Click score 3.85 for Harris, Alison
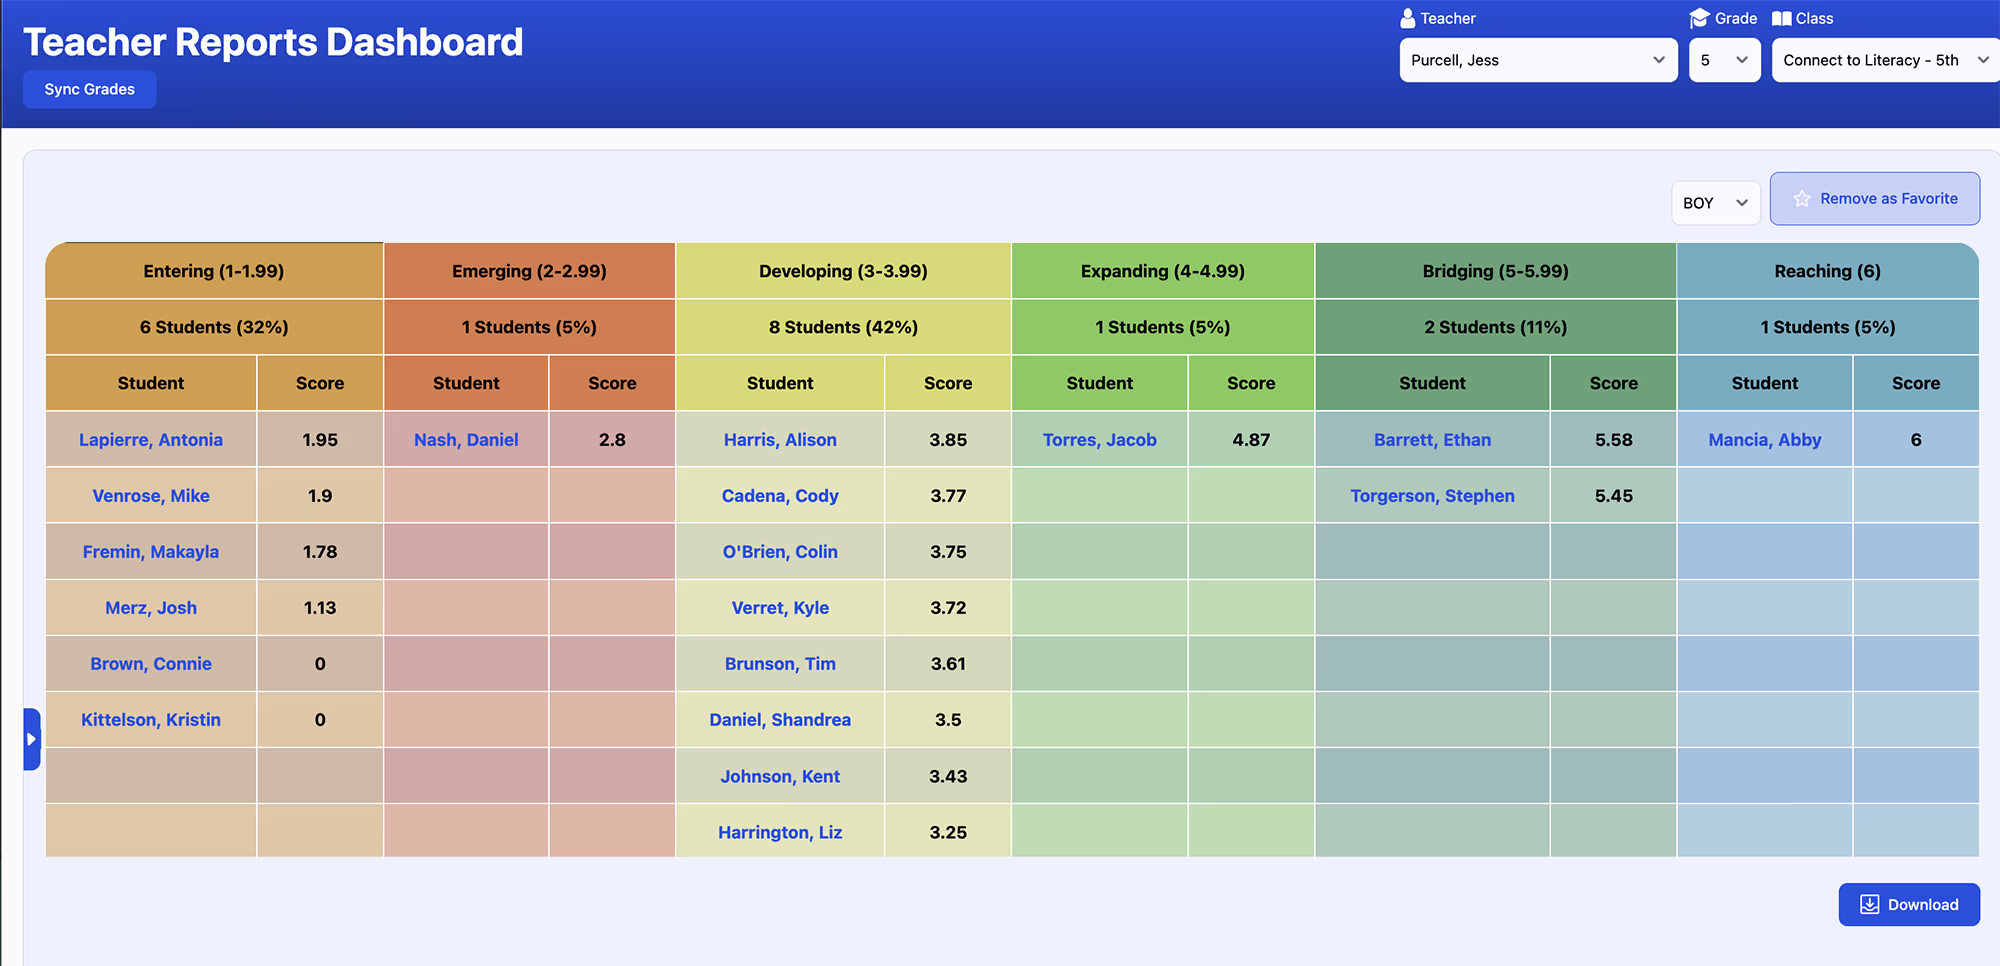Screen dimensions: 2000x966 (948, 440)
